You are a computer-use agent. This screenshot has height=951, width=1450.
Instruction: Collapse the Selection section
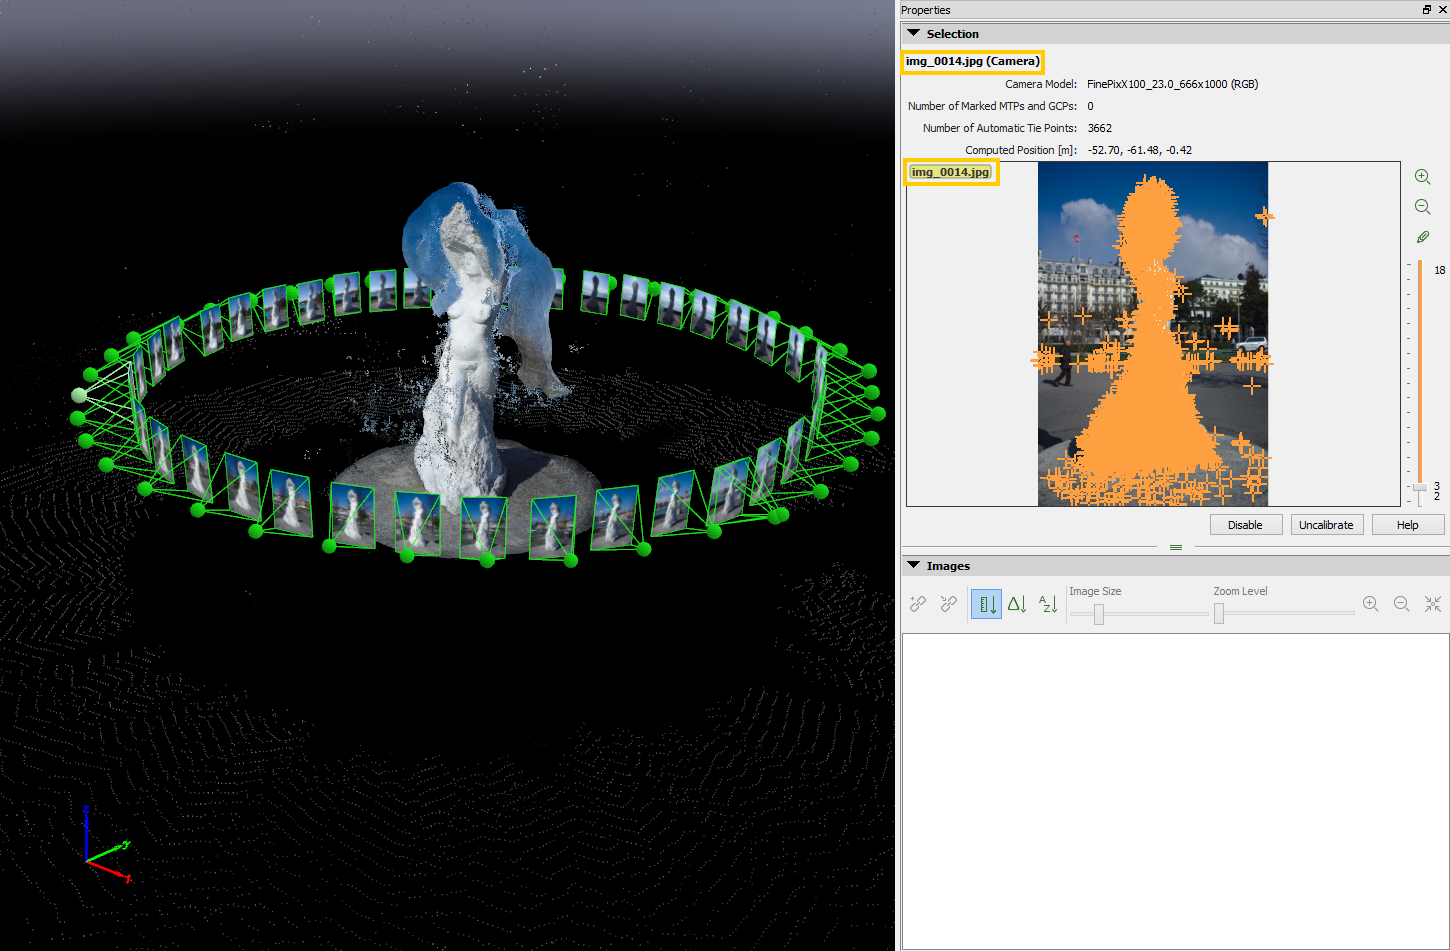click(914, 34)
